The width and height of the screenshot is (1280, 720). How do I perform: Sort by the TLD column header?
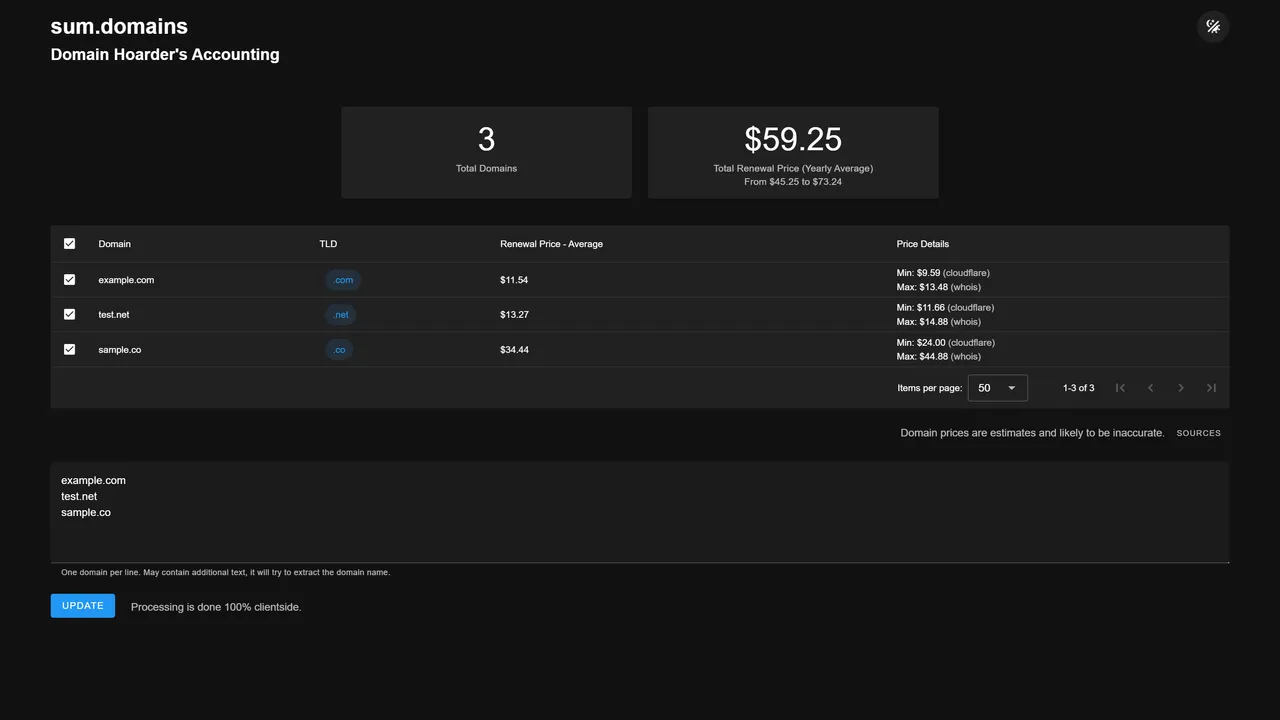point(328,244)
